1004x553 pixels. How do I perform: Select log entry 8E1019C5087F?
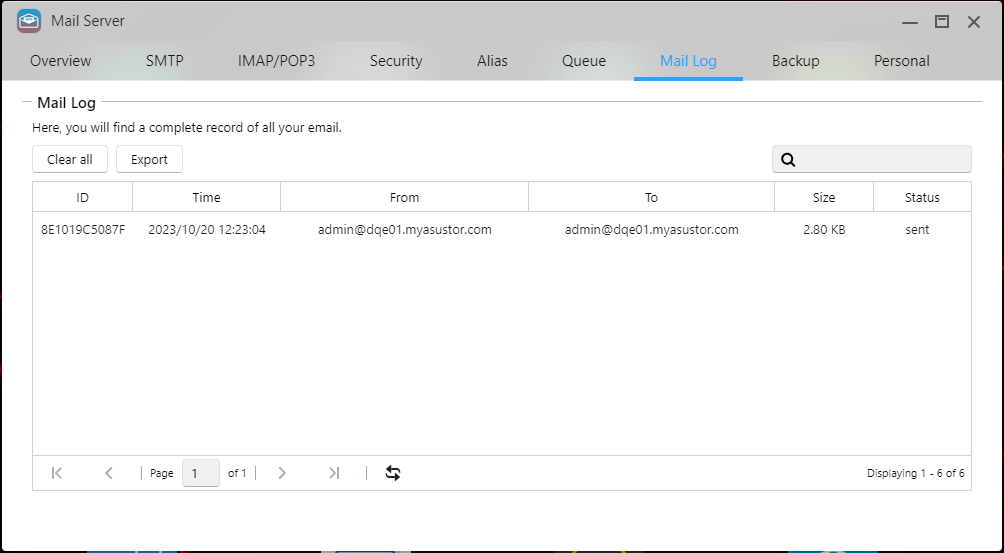[x=502, y=230]
